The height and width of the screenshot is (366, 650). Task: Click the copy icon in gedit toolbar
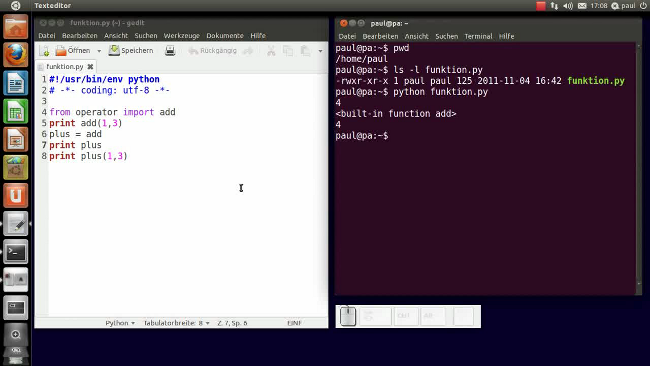click(288, 51)
